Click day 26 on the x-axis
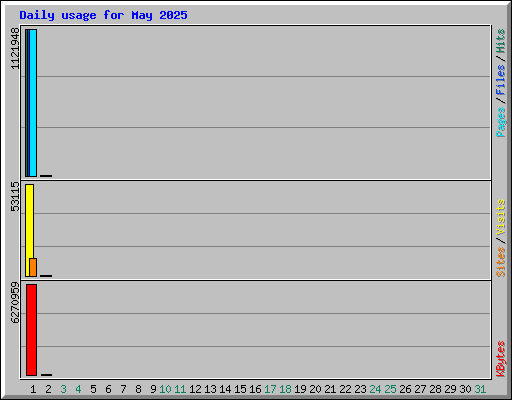Viewport: 512px width, 400px height. [x=405, y=389]
